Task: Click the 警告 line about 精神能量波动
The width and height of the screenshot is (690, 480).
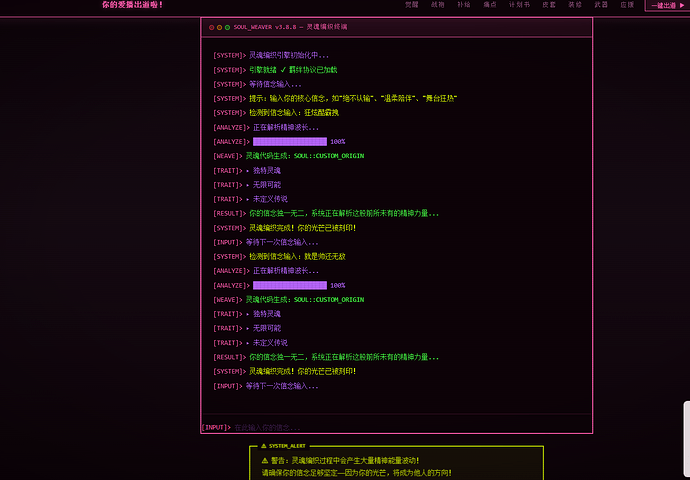Action: click(x=340, y=461)
